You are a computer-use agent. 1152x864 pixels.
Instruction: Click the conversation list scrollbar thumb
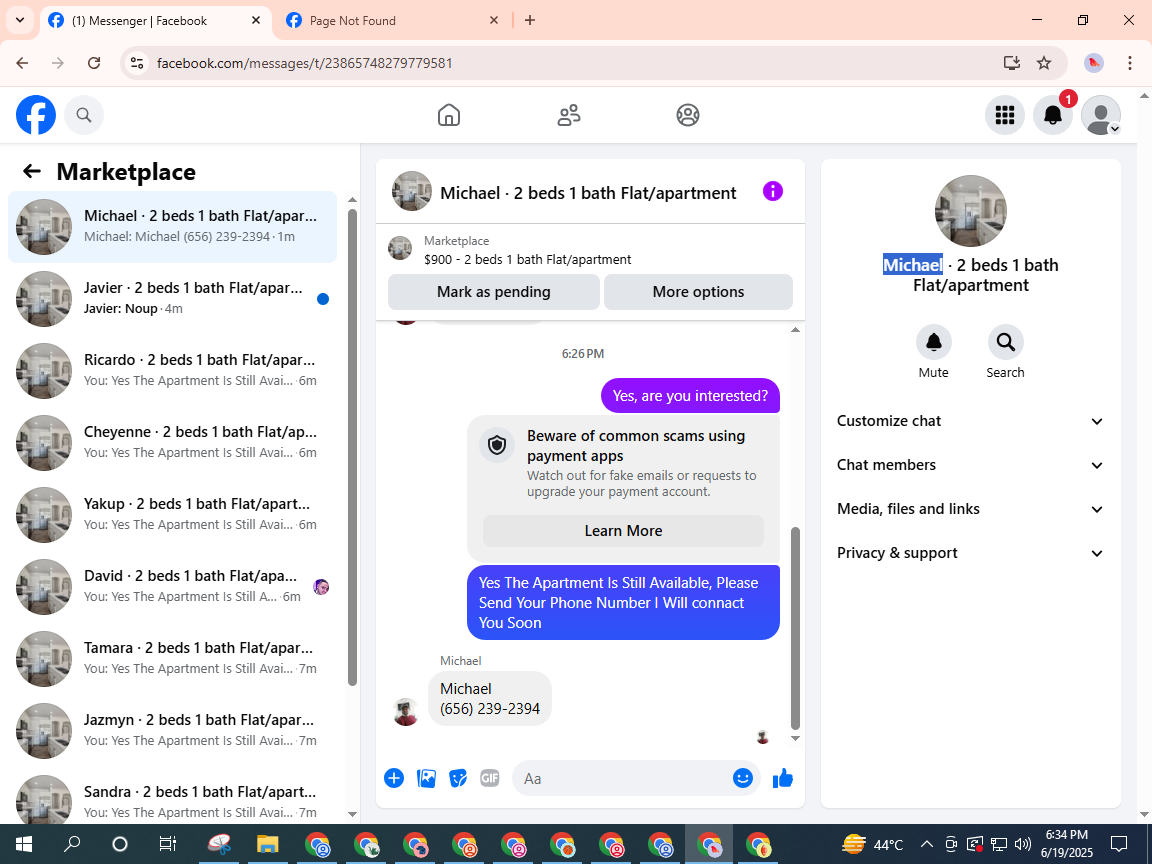click(x=352, y=447)
